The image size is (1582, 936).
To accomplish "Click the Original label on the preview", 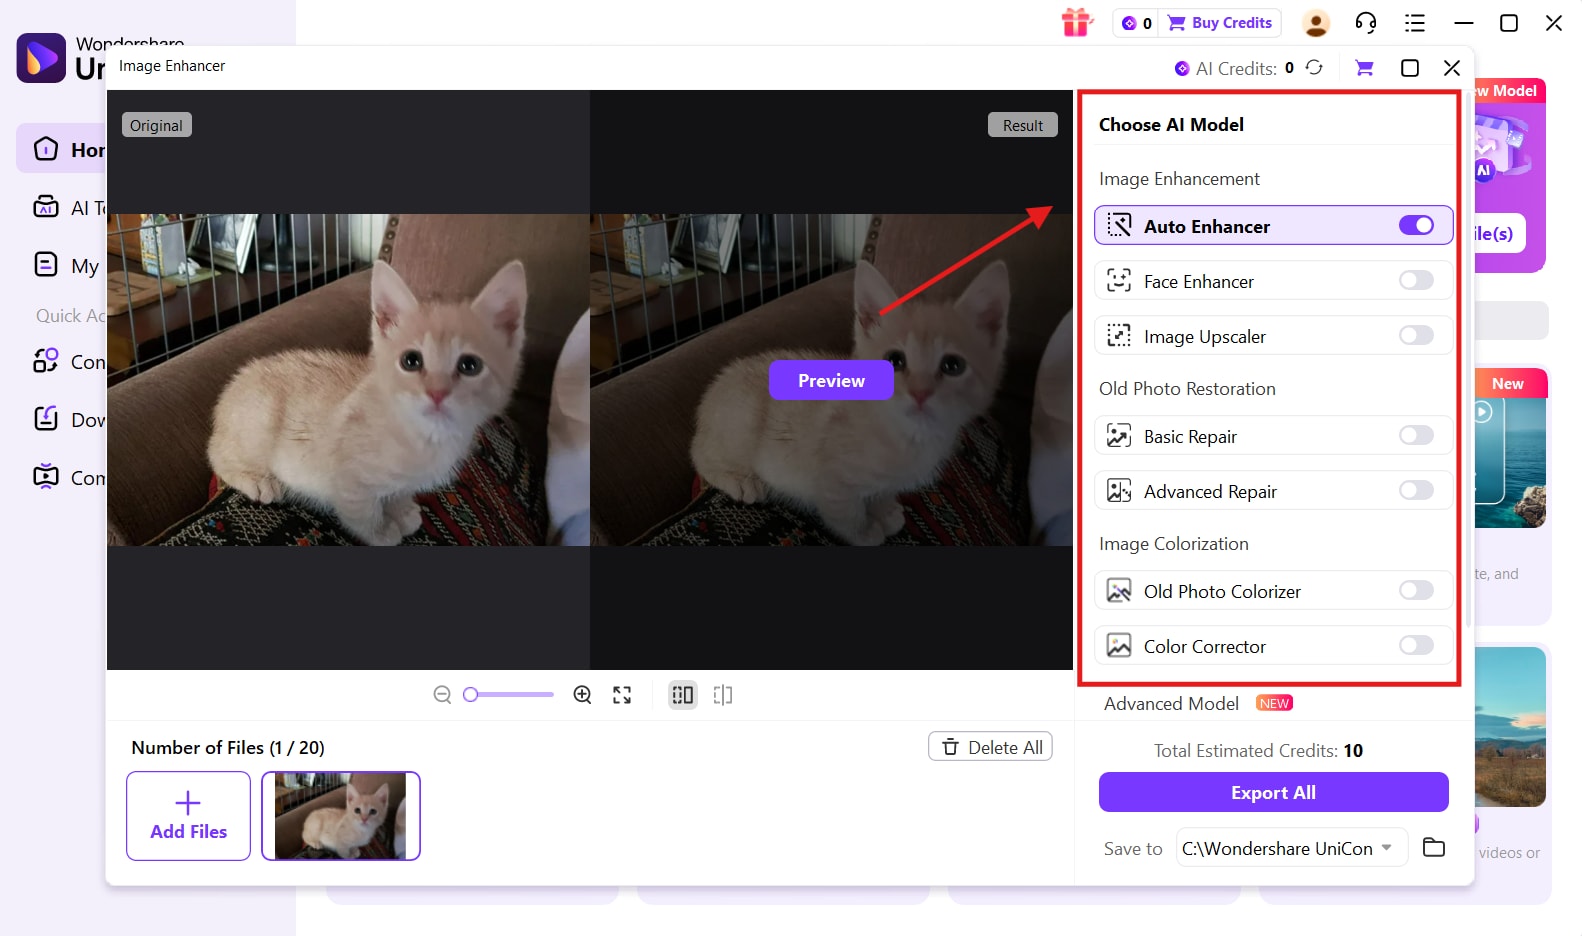I will click(156, 125).
